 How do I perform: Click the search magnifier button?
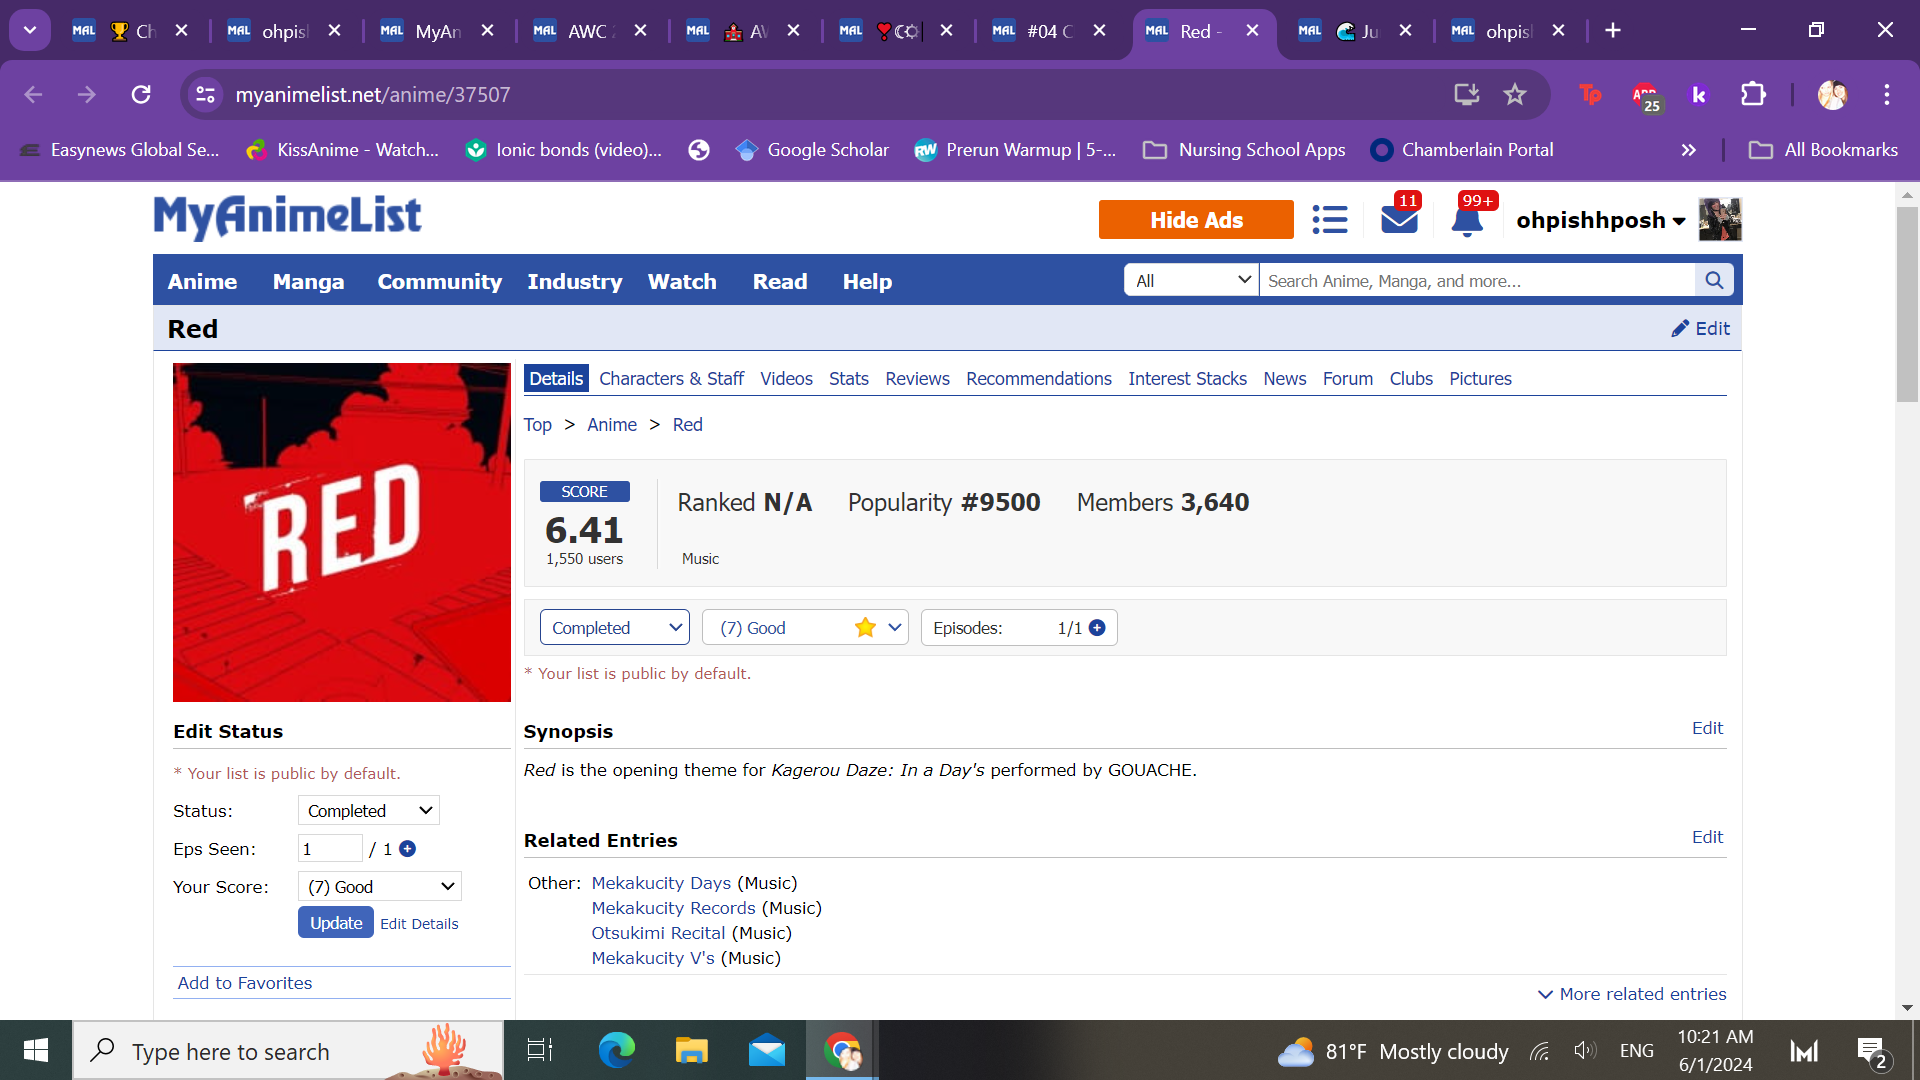coord(1714,281)
